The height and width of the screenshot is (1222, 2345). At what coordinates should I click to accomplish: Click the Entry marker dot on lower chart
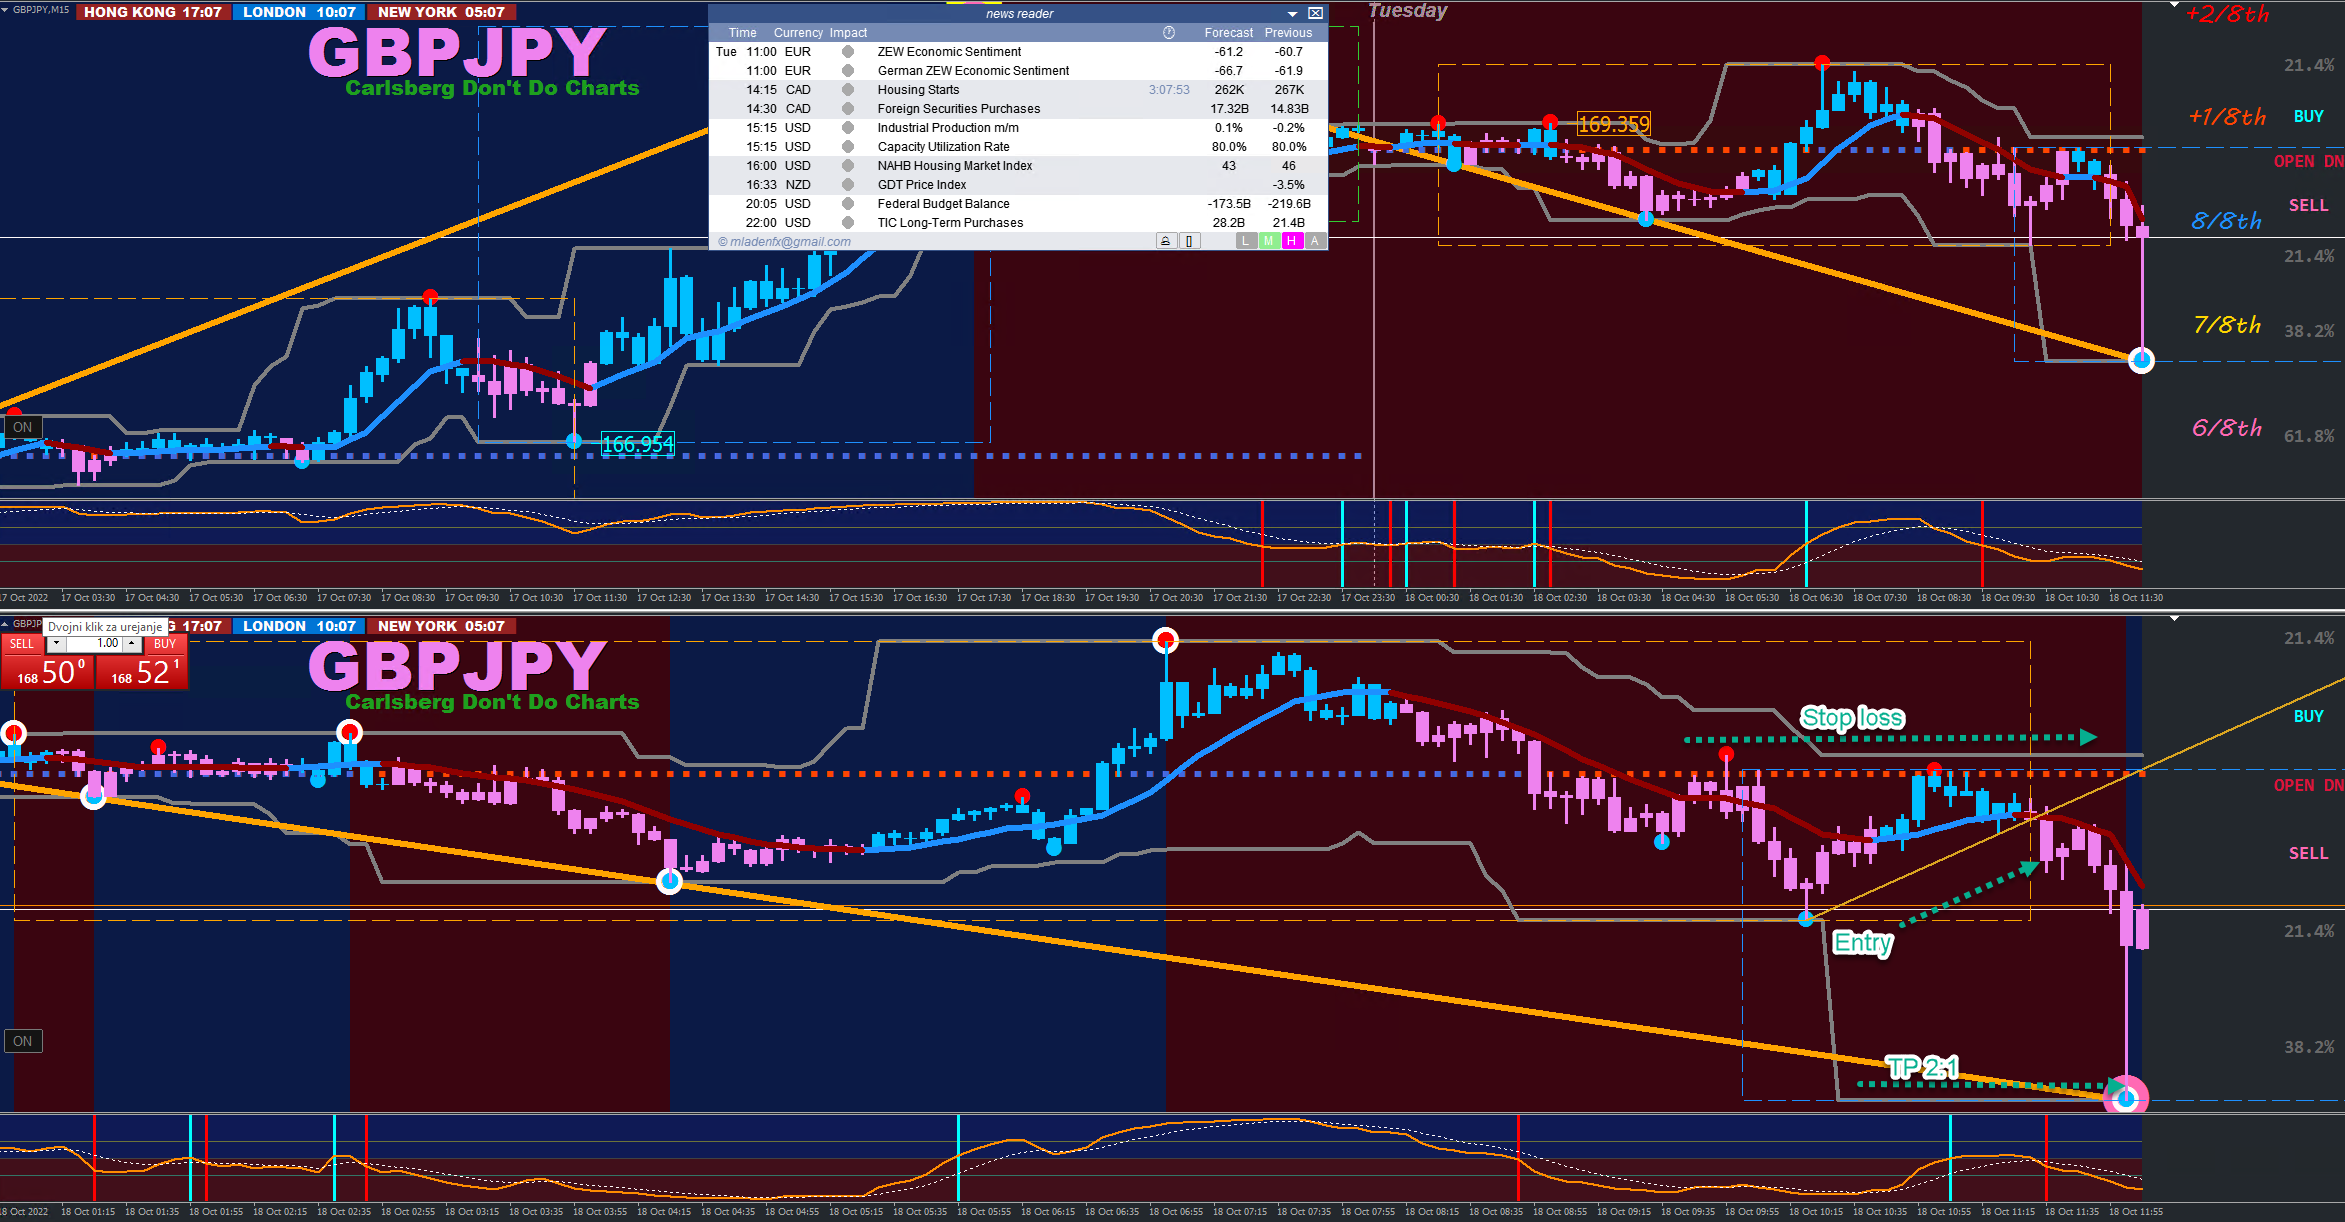pyautogui.click(x=1806, y=919)
